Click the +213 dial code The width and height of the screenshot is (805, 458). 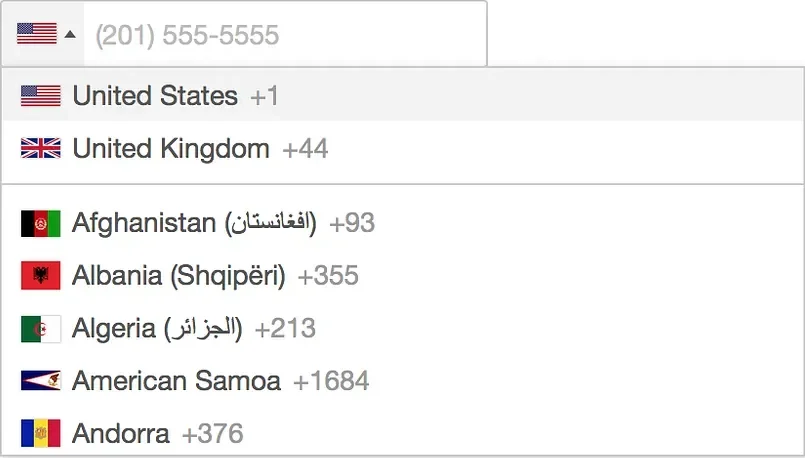[x=285, y=328]
